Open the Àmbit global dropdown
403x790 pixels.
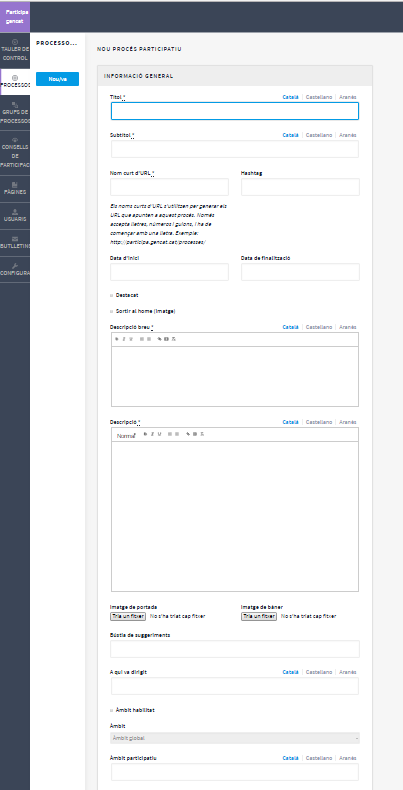[x=235, y=738]
